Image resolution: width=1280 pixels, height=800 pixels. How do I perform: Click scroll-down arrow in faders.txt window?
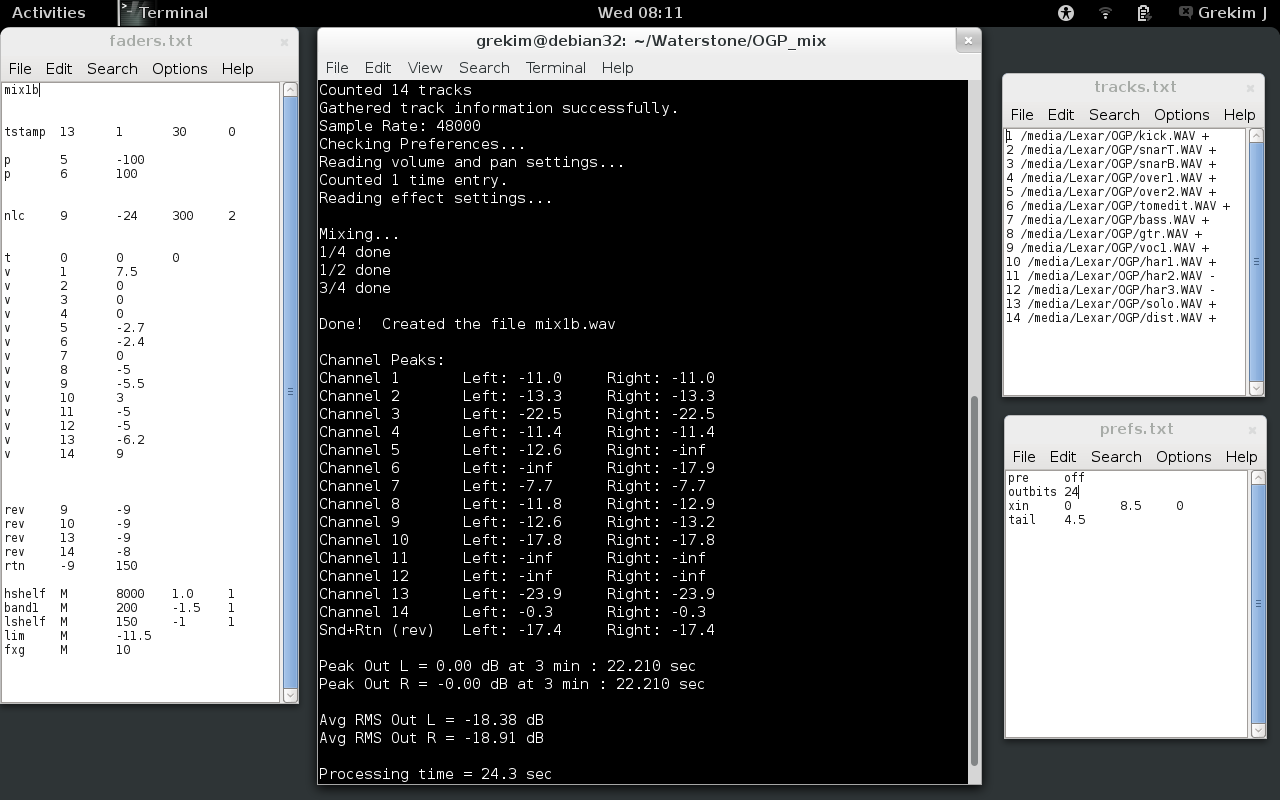290,695
